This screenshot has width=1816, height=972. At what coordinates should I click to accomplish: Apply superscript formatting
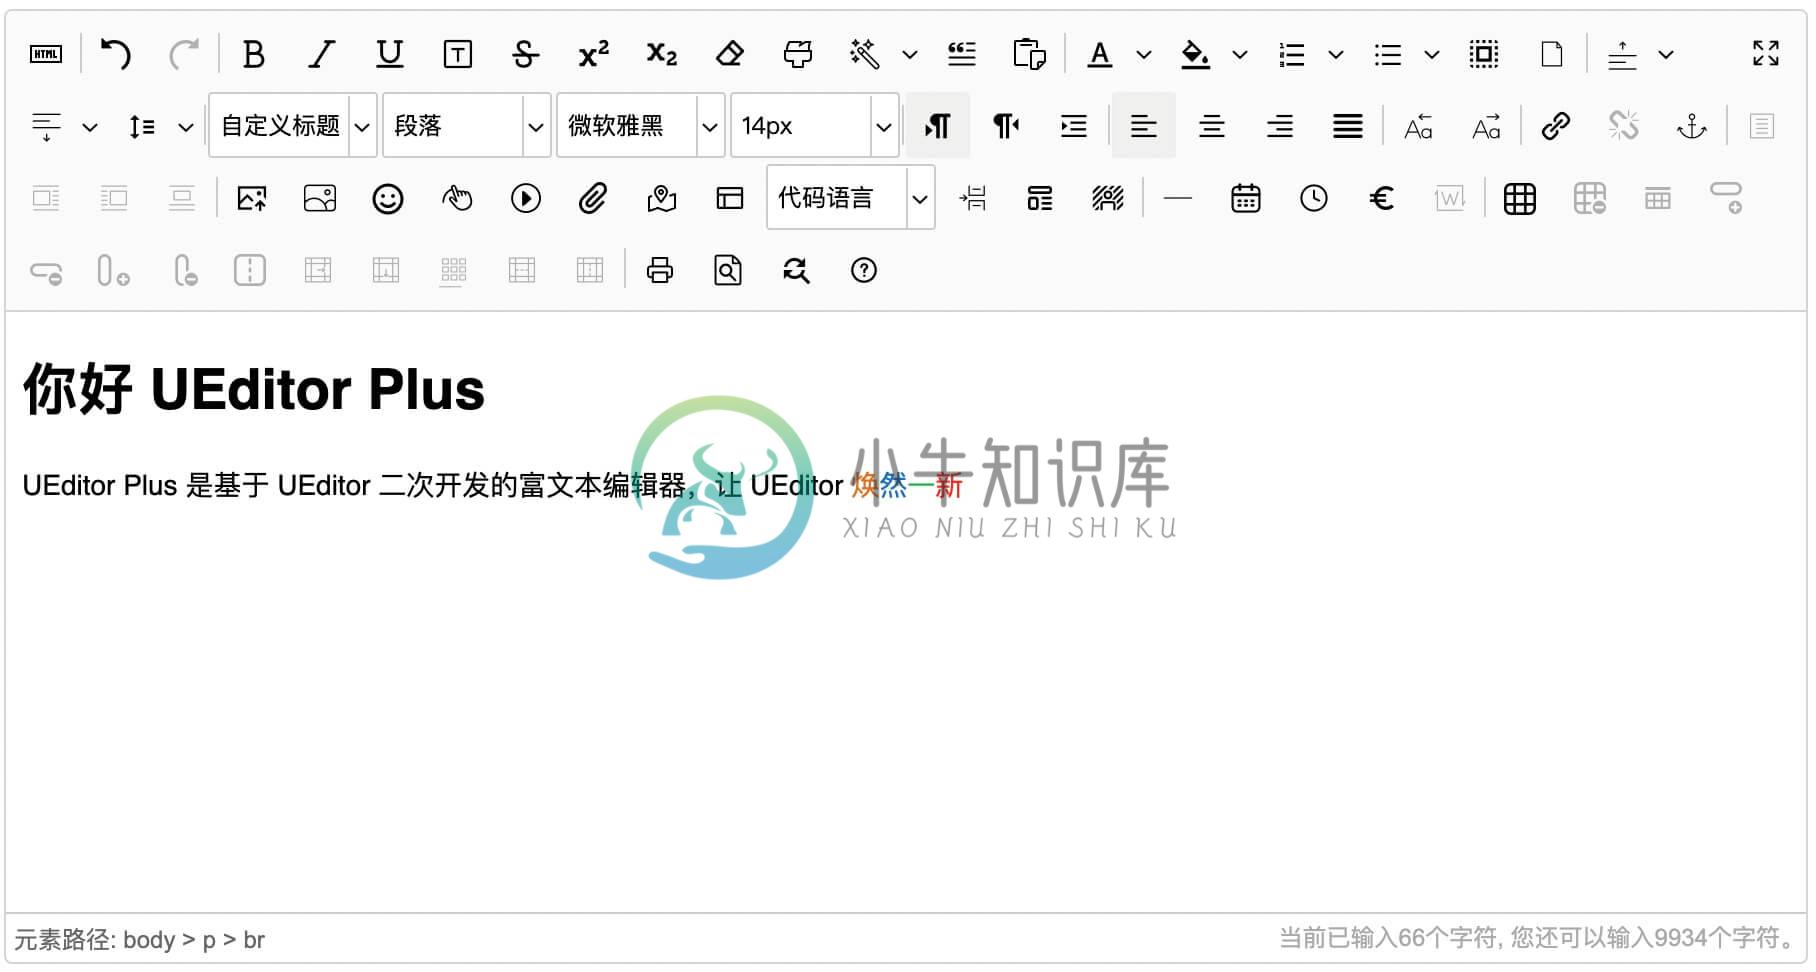pos(594,54)
